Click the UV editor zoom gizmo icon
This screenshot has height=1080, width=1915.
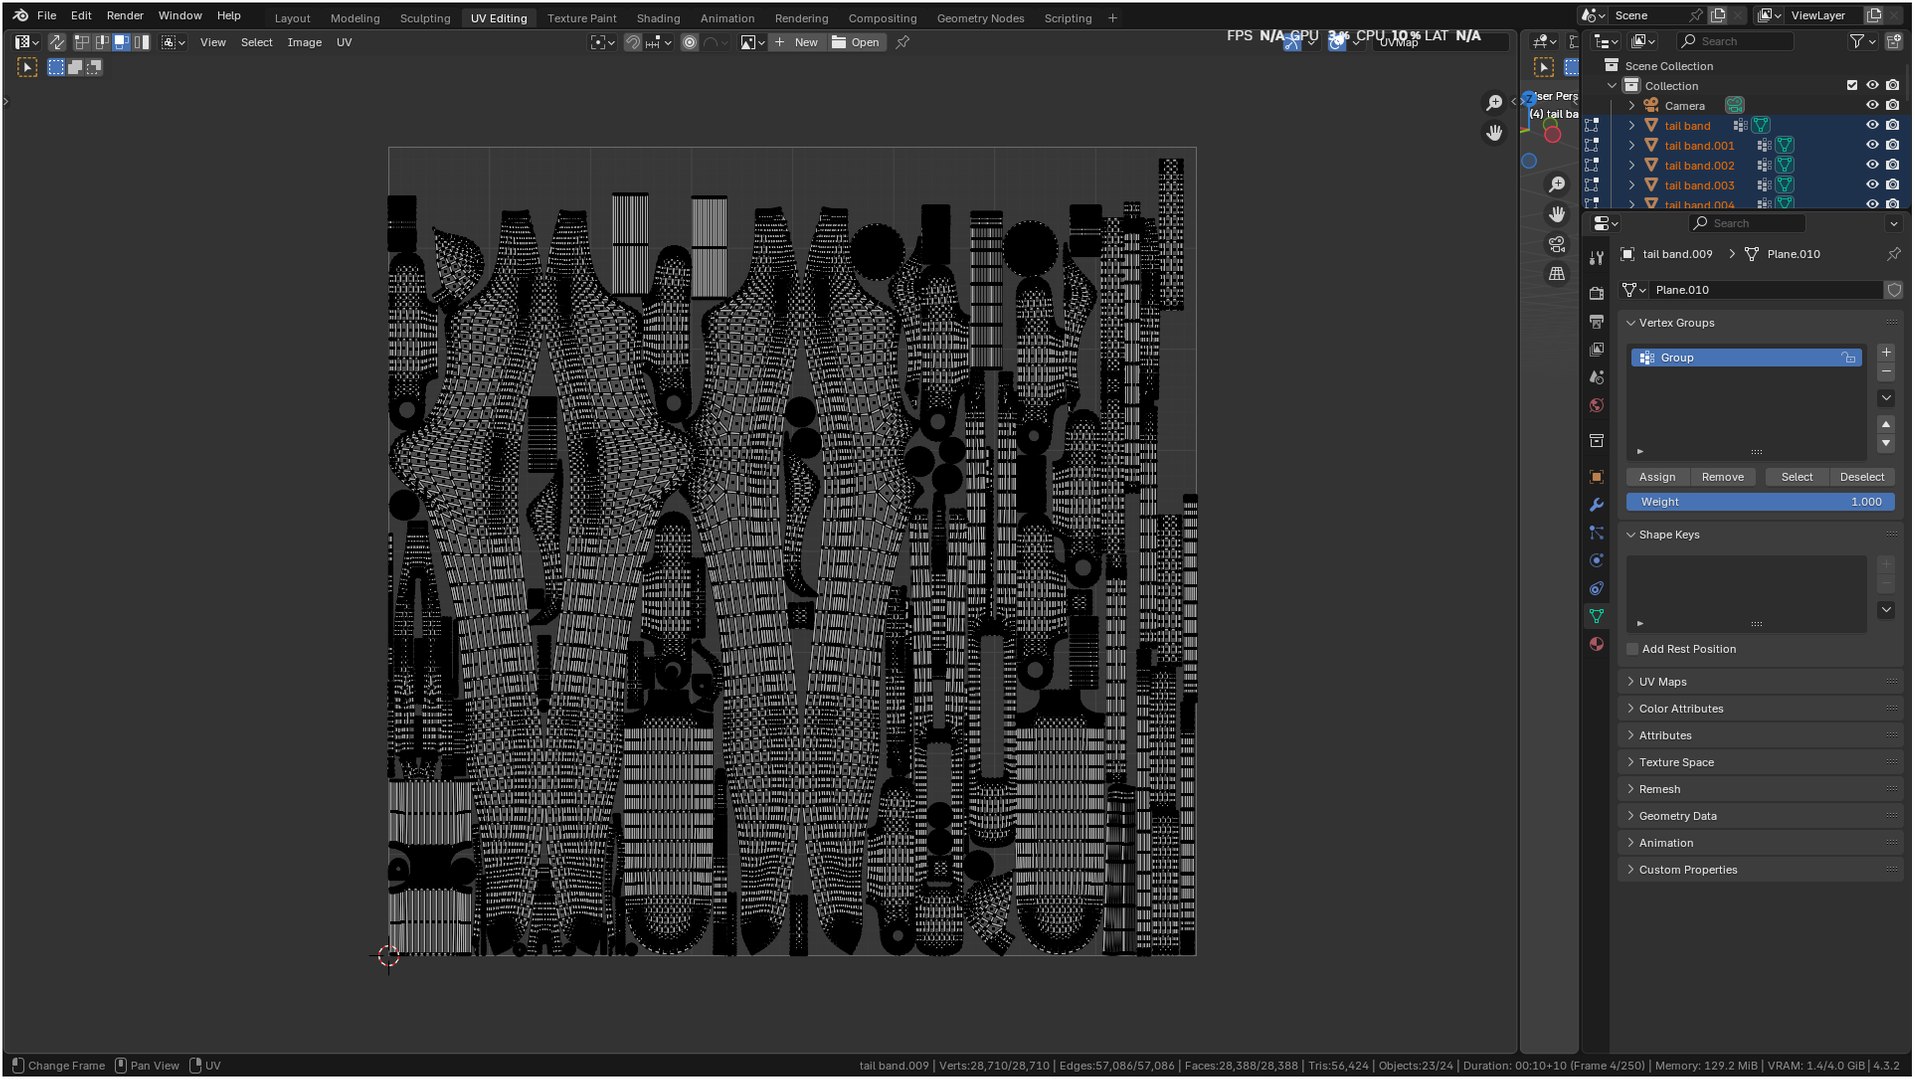pyautogui.click(x=1494, y=103)
